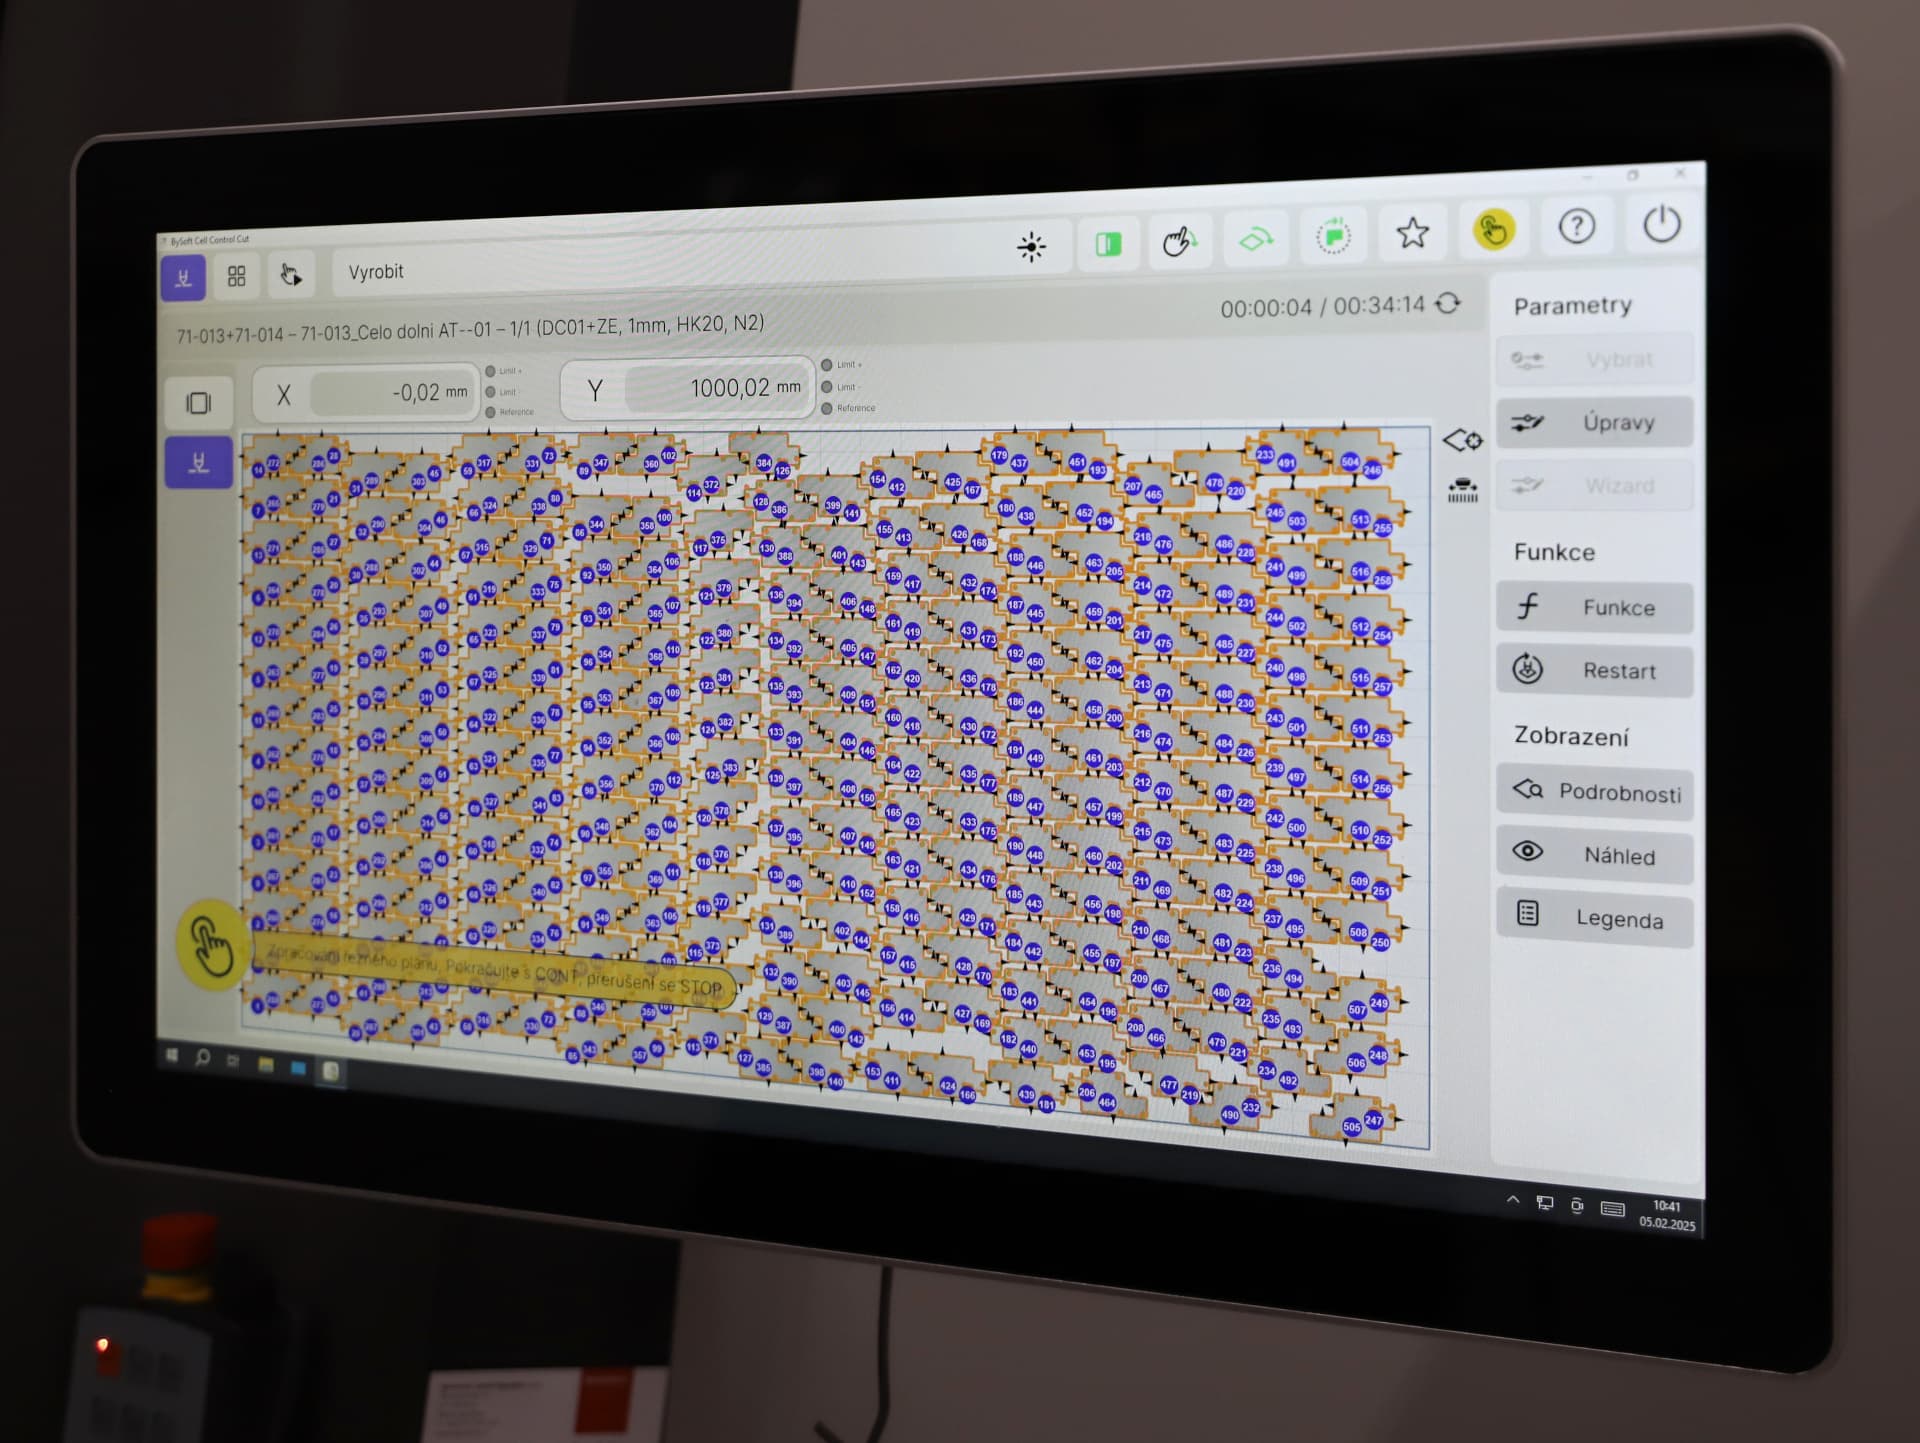
Task: Click the power button icon
Action: 1662,224
